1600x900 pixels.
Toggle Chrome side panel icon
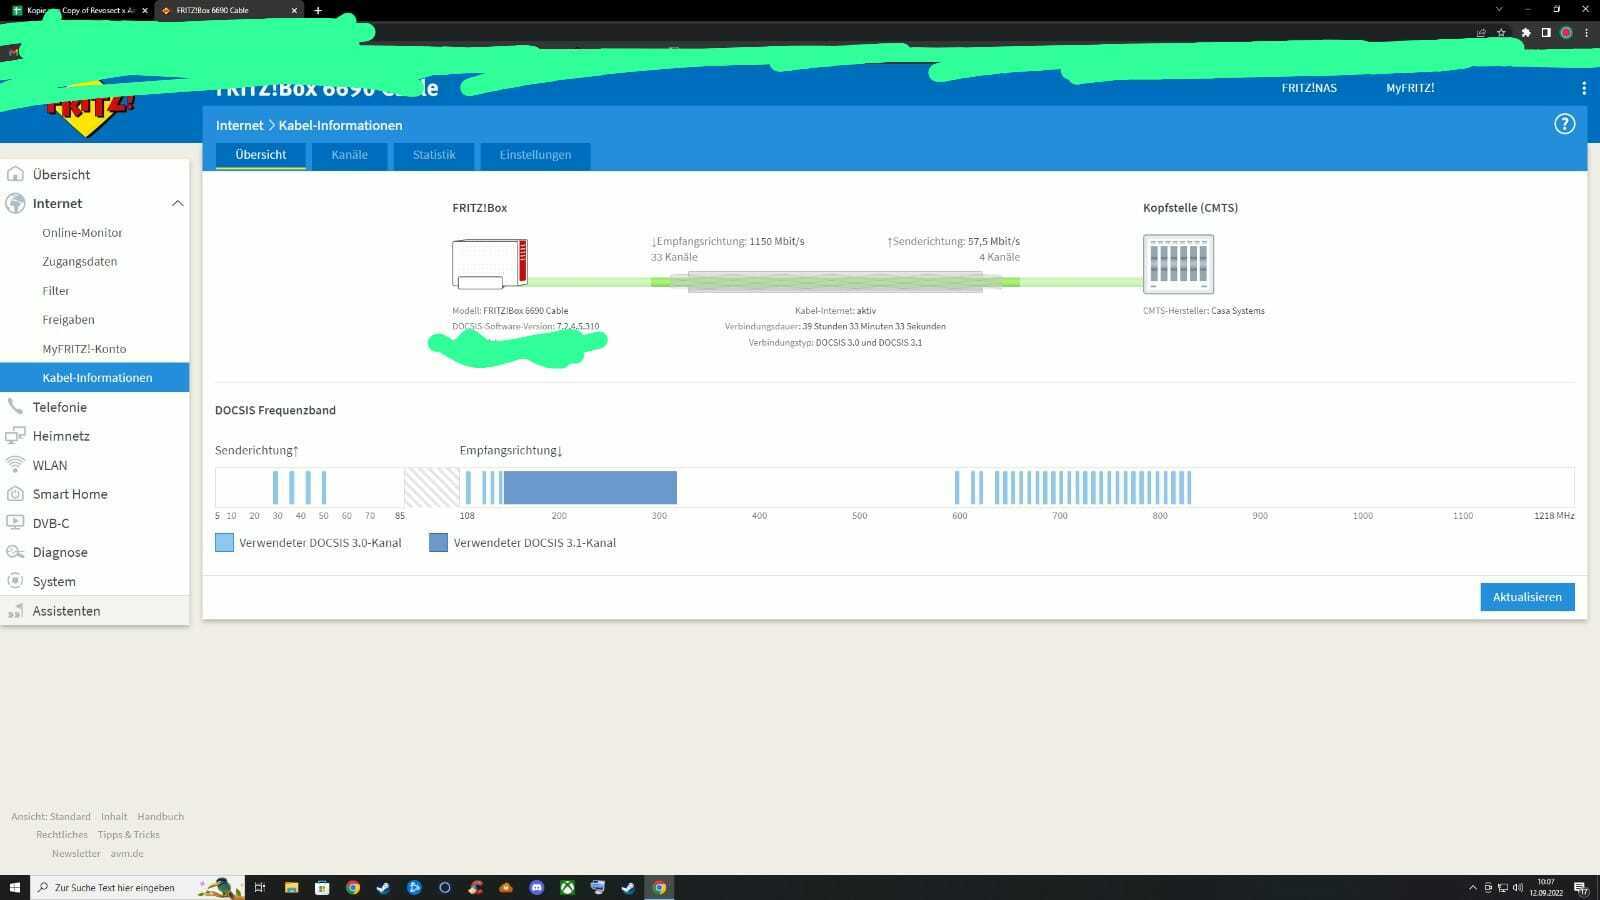[1546, 33]
